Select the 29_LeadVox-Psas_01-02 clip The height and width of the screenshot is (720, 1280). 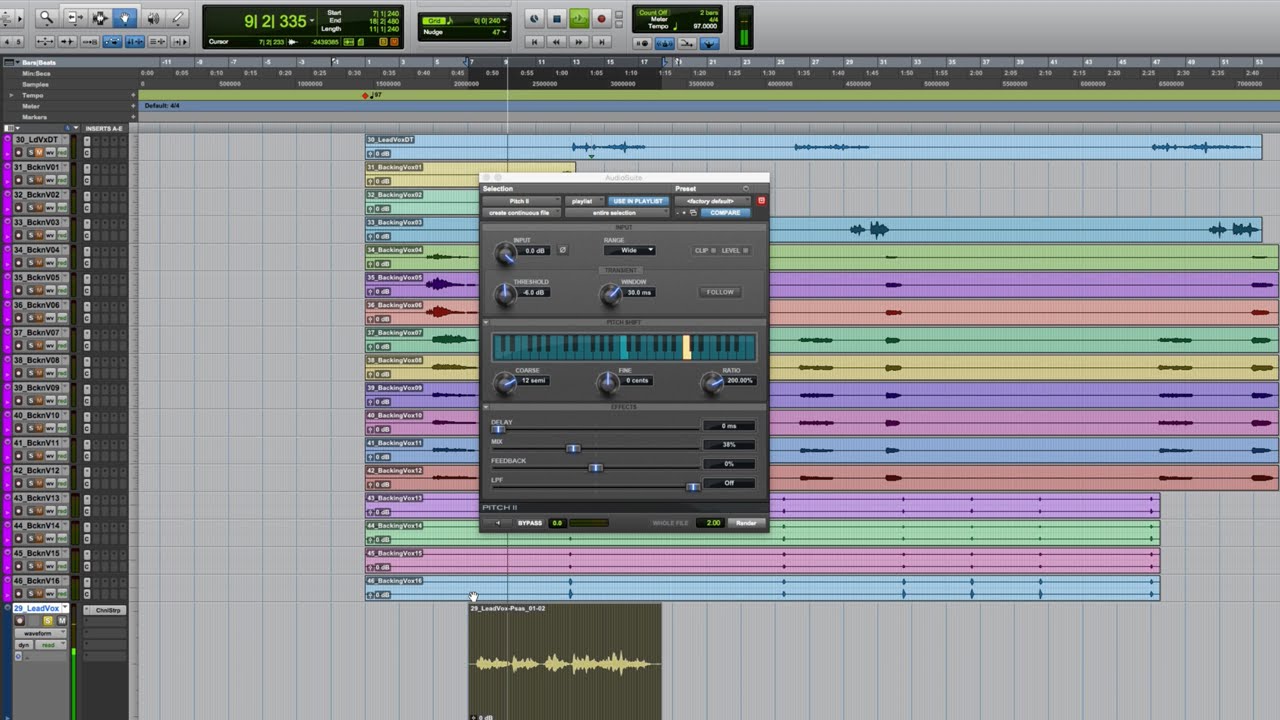click(565, 661)
